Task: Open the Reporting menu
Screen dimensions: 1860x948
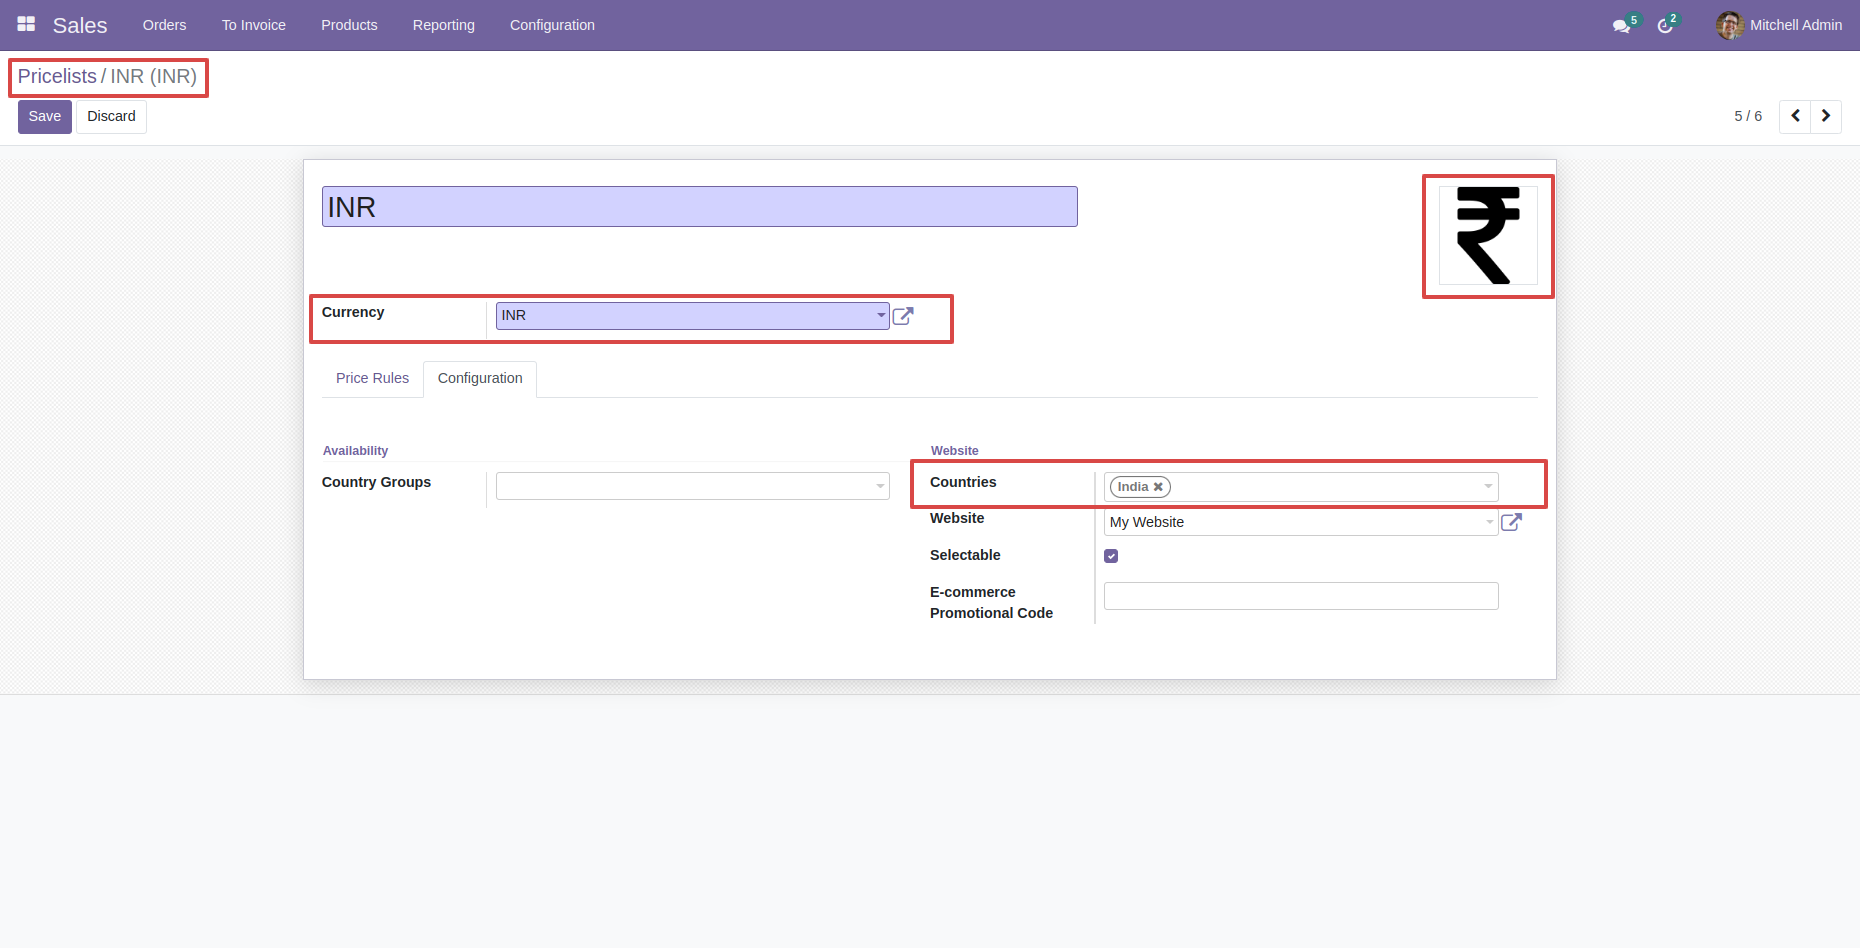Action: coord(444,25)
